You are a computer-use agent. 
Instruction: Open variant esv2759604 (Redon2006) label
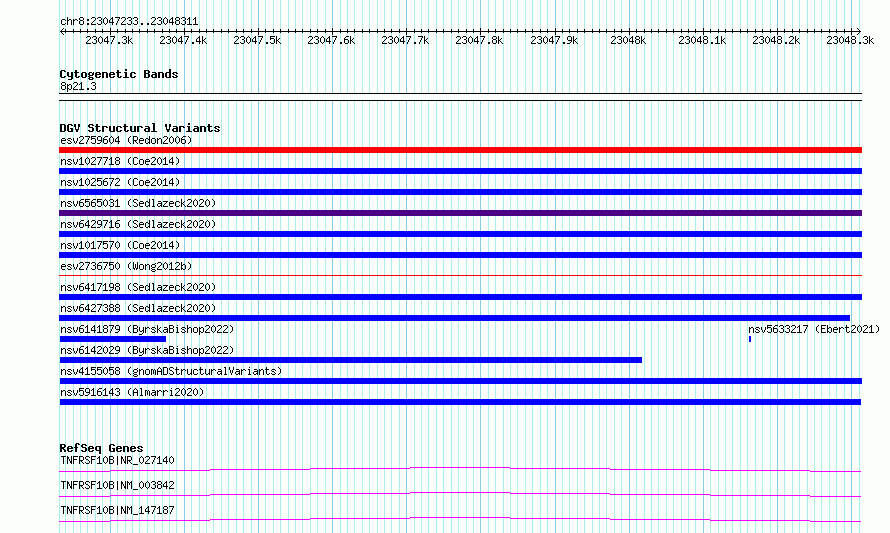tap(126, 140)
